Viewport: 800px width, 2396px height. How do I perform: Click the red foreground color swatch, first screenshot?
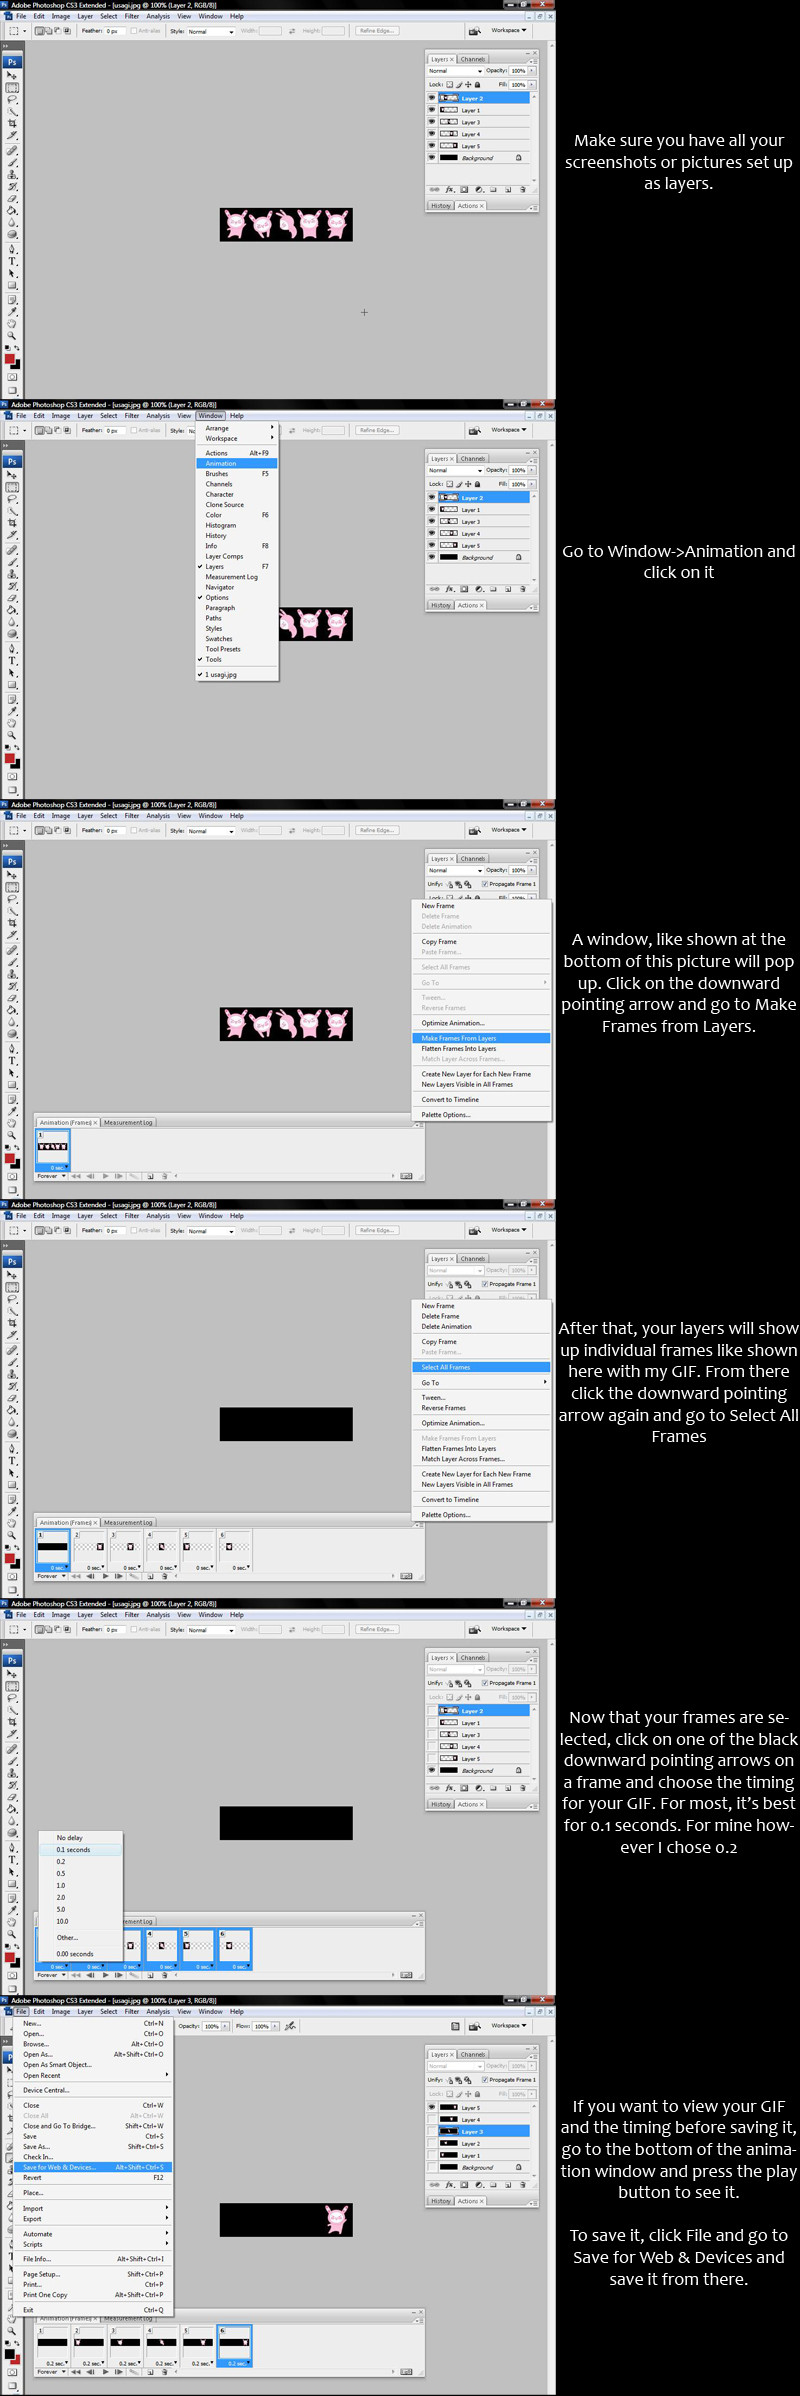10,359
